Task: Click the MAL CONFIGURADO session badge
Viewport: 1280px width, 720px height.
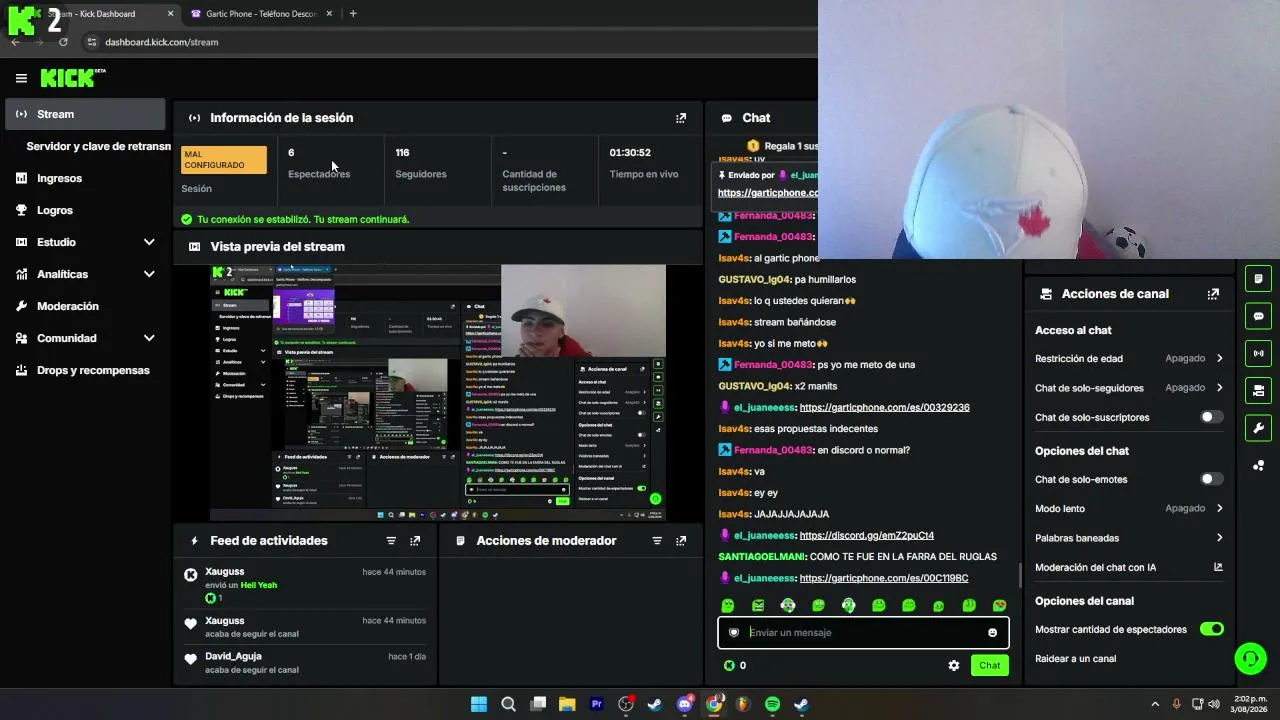Action: coord(224,160)
